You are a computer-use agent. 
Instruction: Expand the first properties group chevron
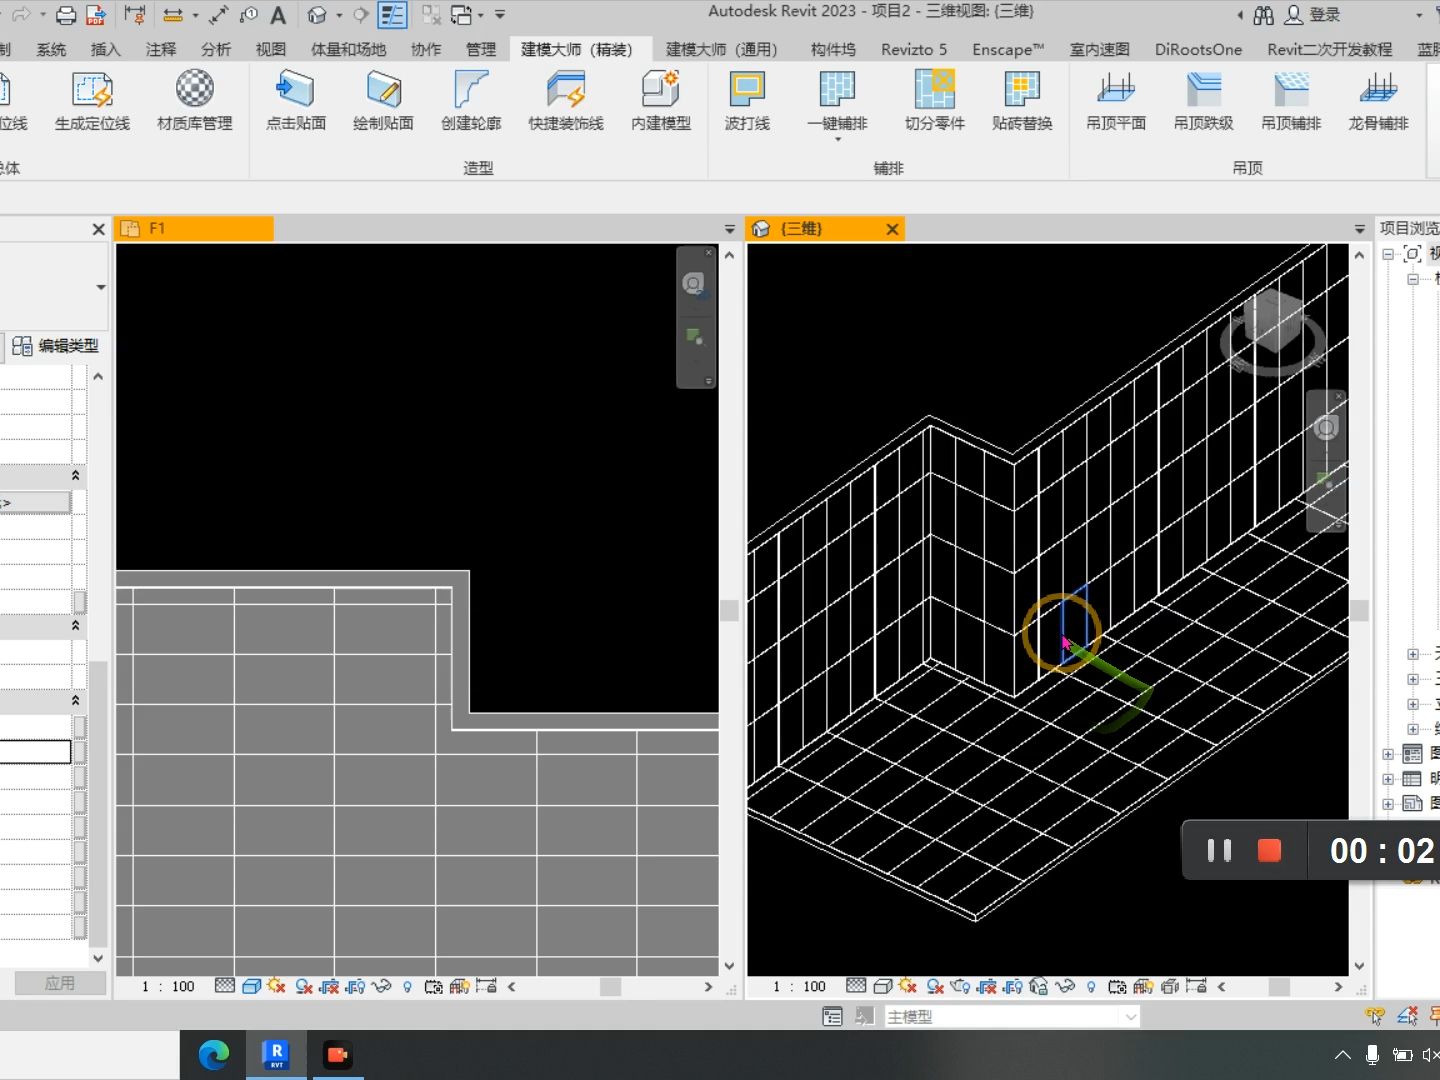[x=75, y=475]
